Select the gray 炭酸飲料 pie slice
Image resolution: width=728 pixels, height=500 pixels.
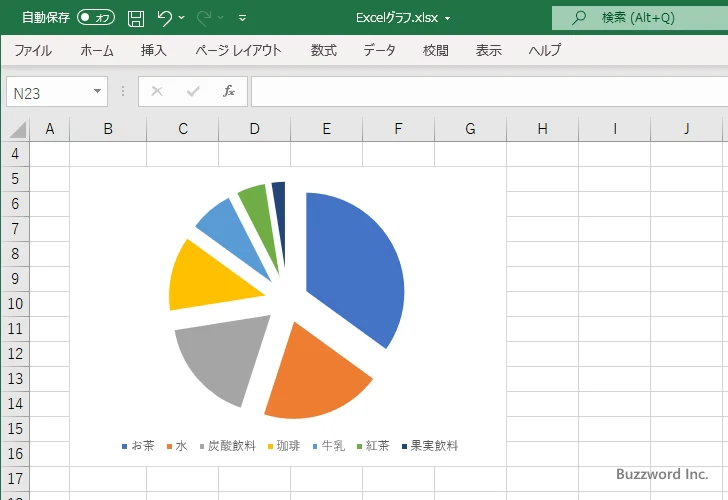228,355
